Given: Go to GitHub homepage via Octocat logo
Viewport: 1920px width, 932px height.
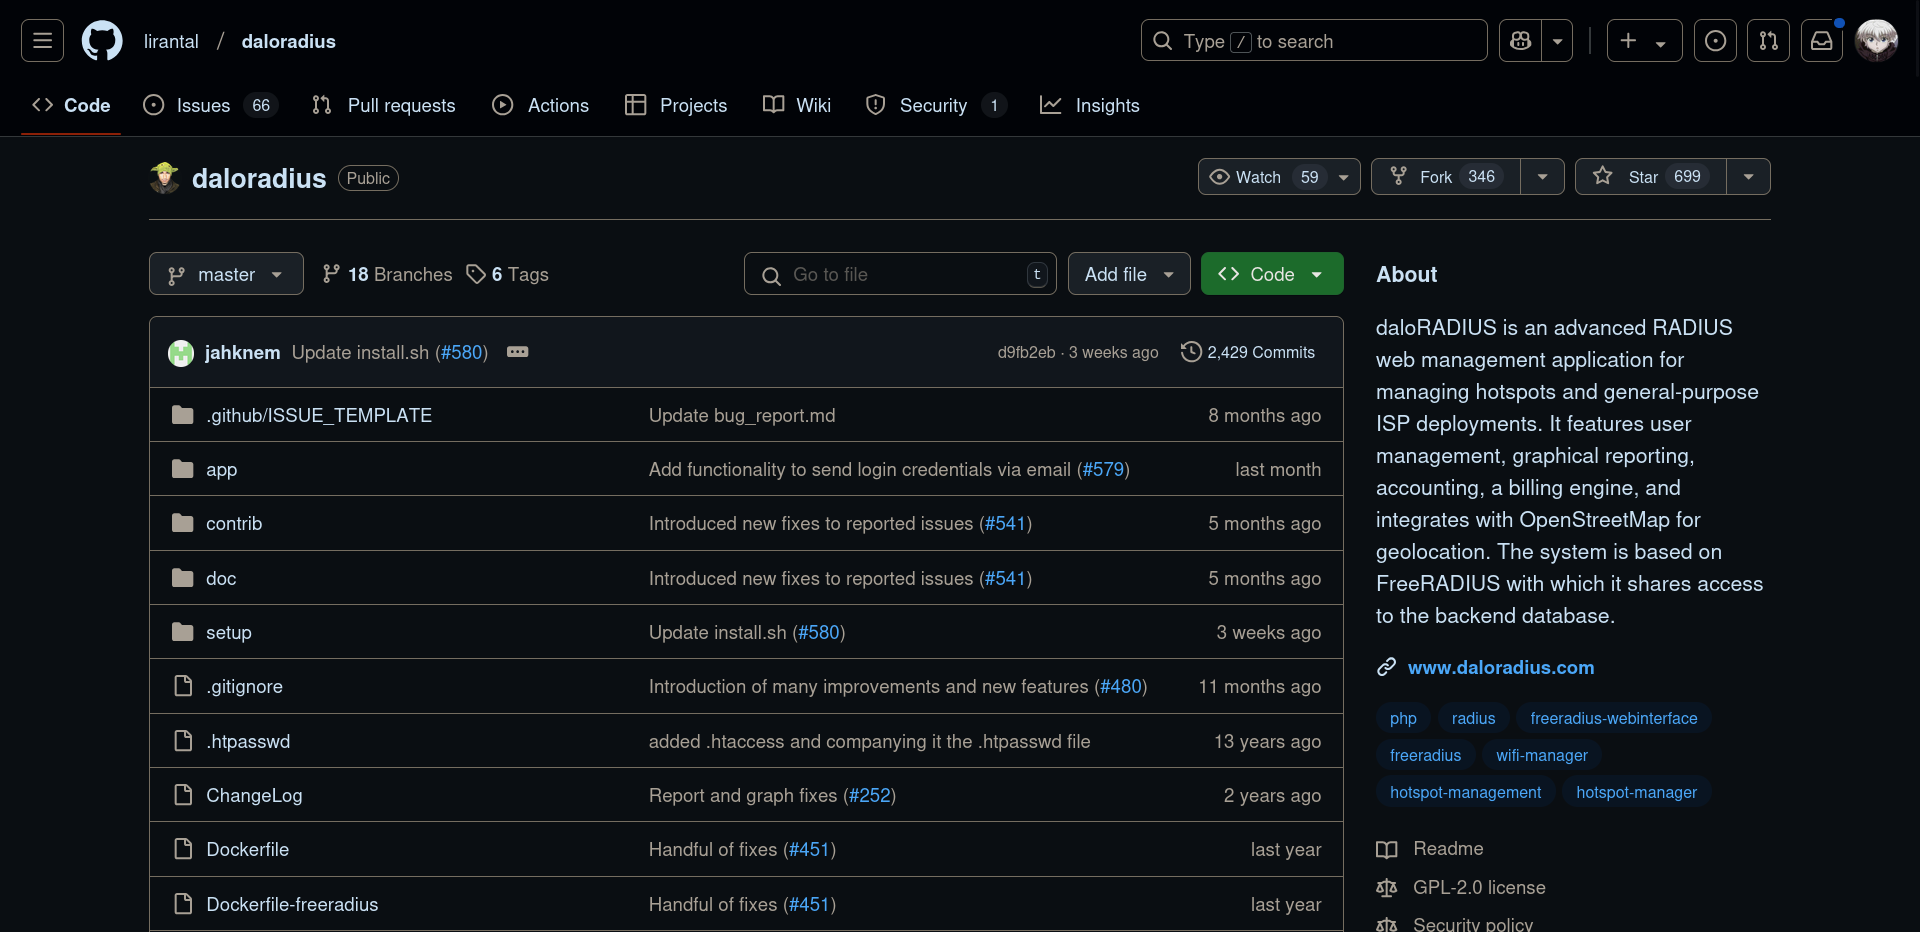Looking at the screenshot, I should coord(102,41).
